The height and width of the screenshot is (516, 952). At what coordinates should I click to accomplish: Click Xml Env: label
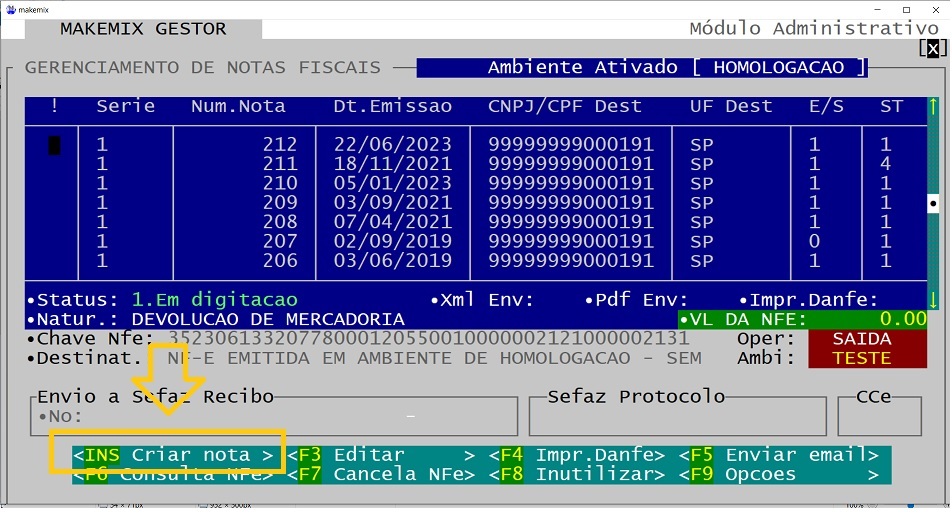(x=482, y=300)
